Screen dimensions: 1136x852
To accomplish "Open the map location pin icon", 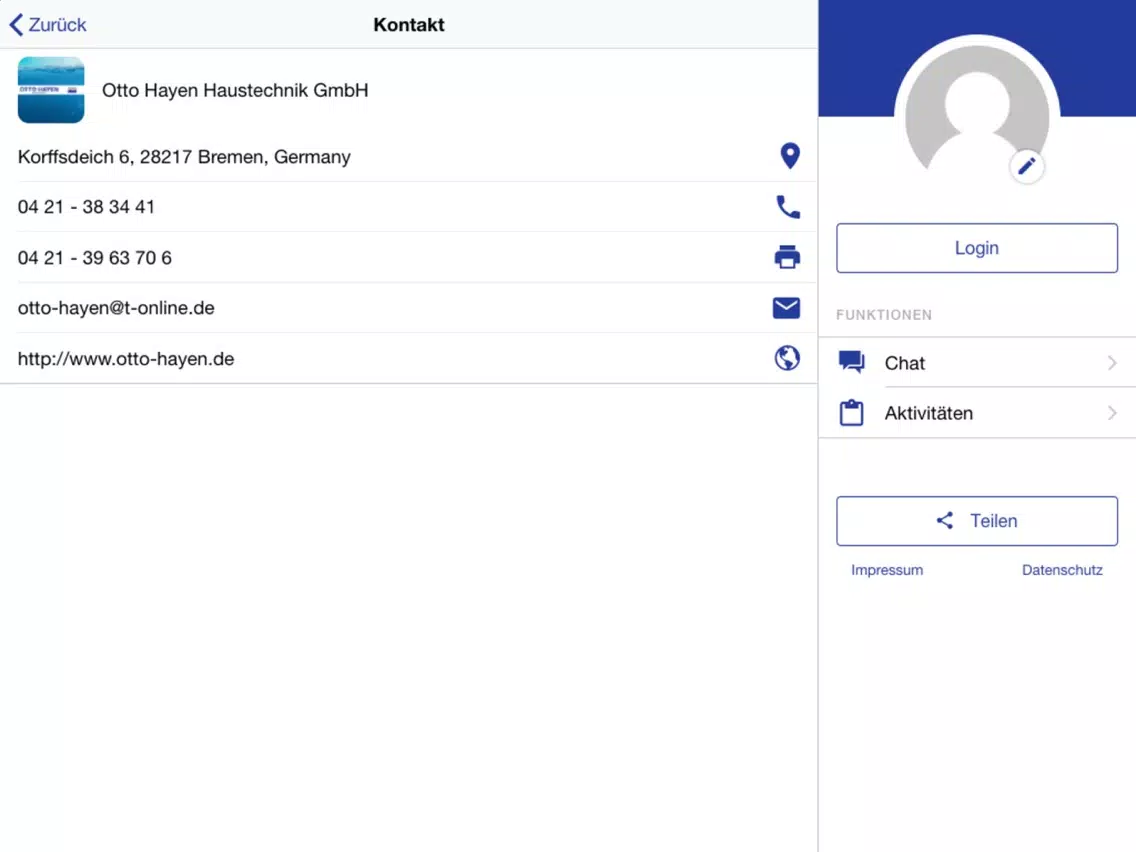I will point(790,156).
